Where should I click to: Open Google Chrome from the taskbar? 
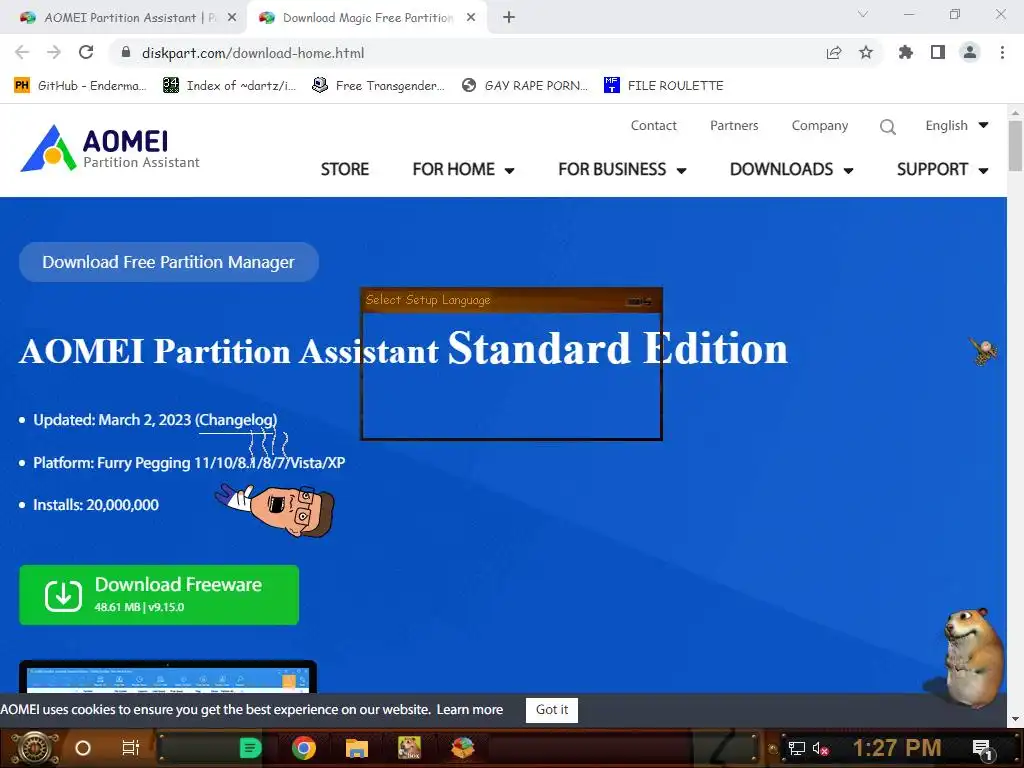(x=304, y=748)
